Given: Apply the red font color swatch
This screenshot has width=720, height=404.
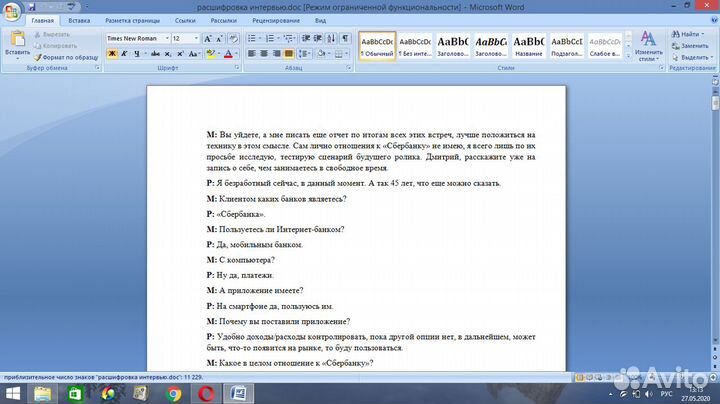Looking at the screenshot, I should click(230, 54).
